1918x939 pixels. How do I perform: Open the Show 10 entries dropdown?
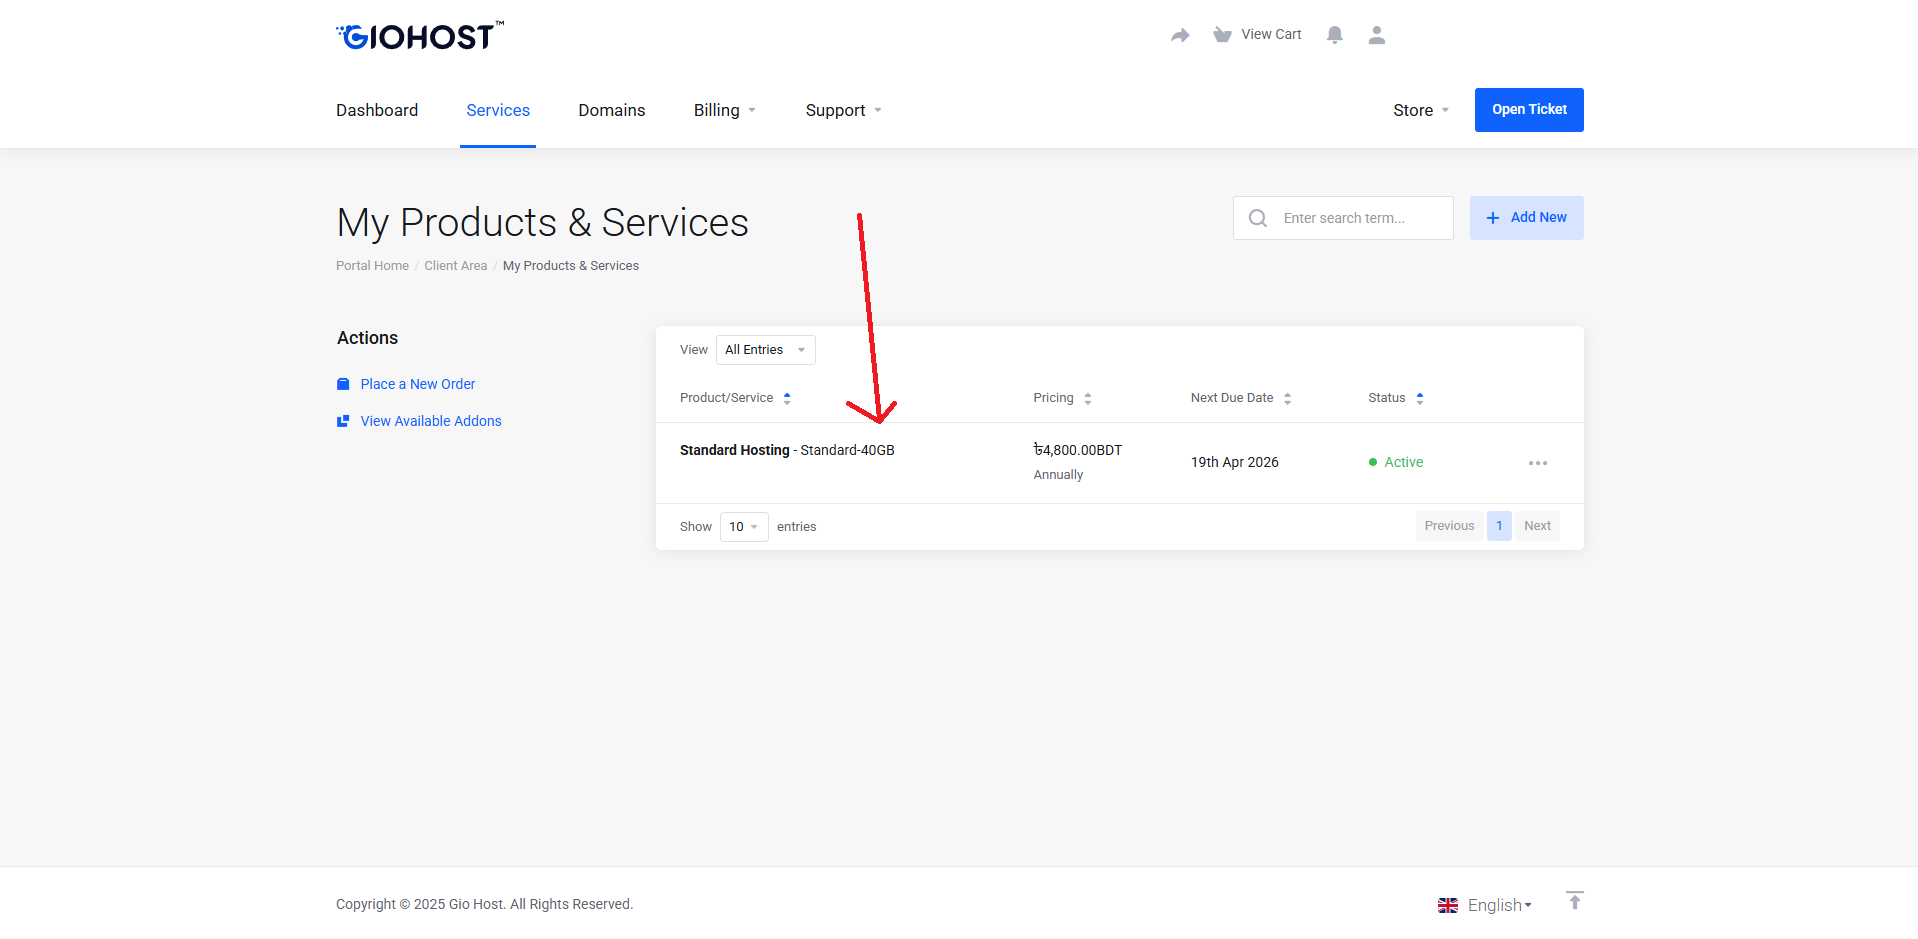(744, 527)
